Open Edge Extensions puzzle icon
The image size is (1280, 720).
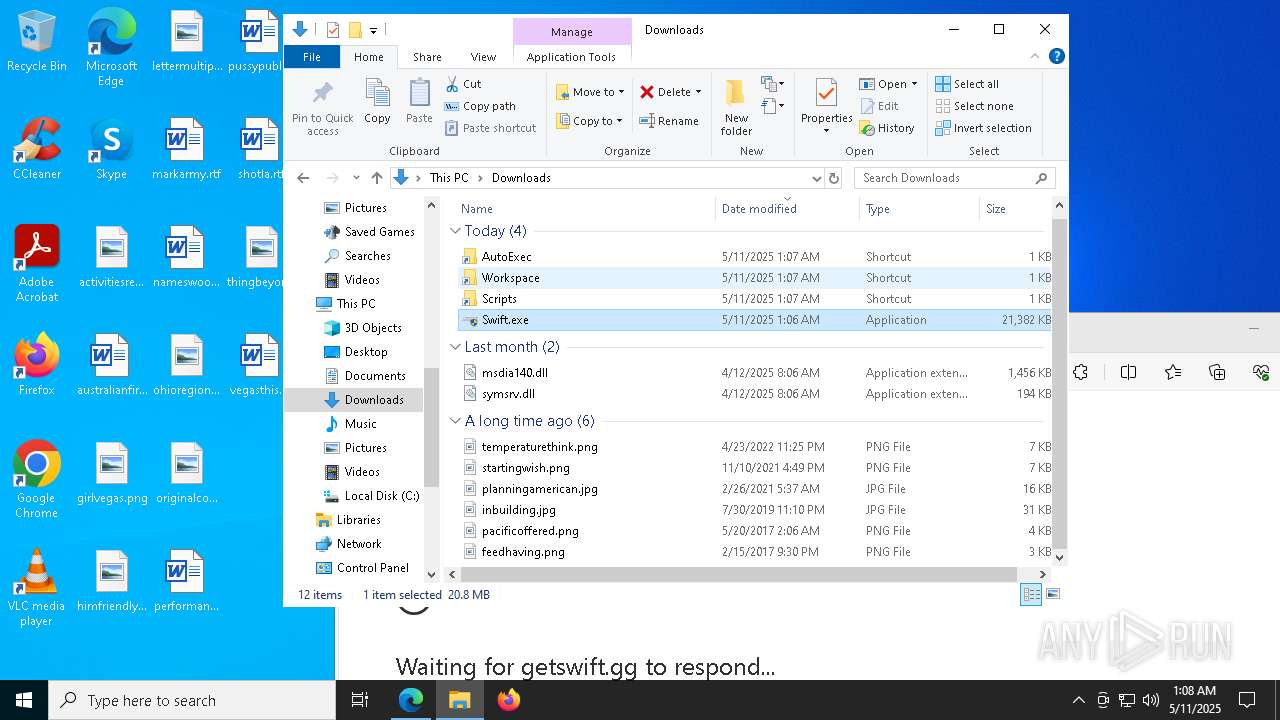click(x=1081, y=372)
